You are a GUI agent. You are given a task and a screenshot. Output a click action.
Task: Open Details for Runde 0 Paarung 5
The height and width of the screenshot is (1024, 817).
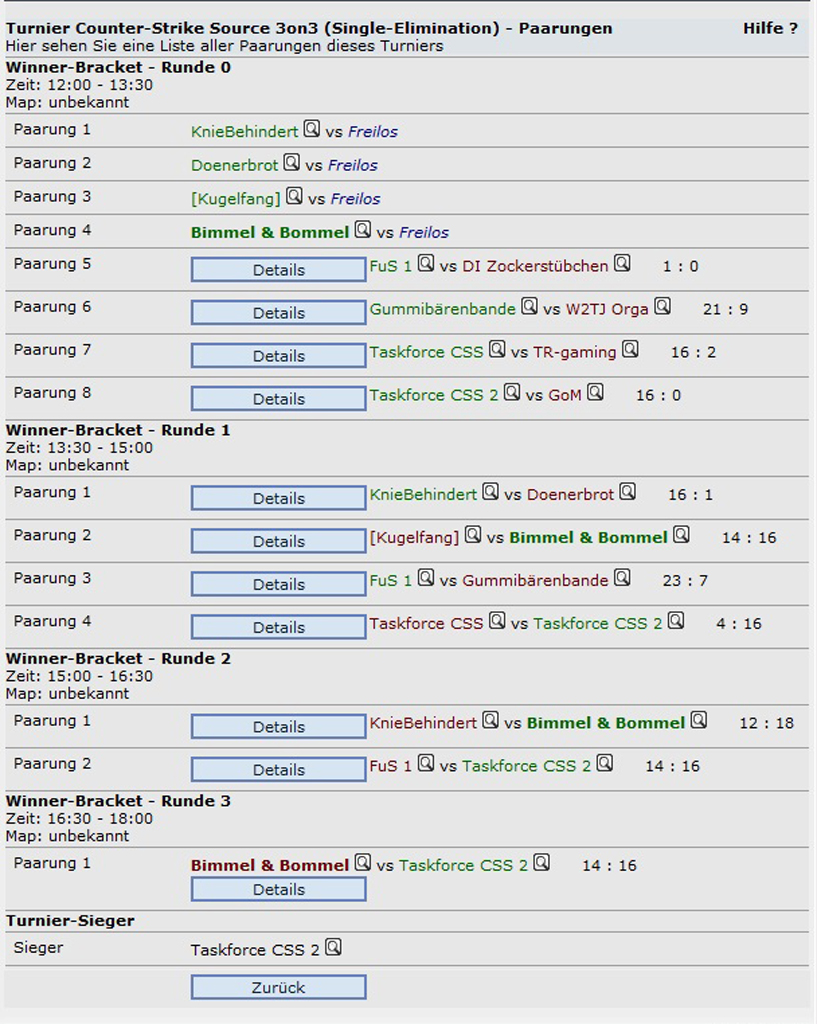[x=279, y=270]
